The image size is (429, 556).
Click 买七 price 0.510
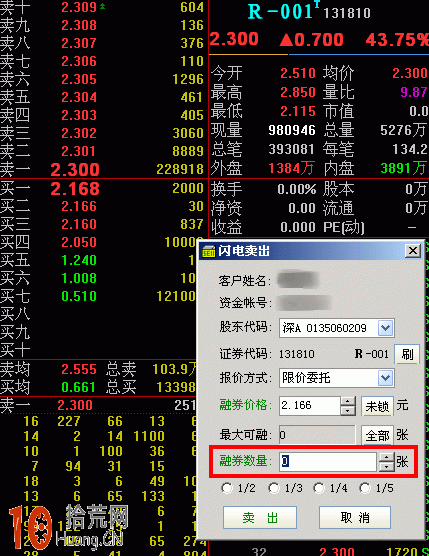click(79, 296)
